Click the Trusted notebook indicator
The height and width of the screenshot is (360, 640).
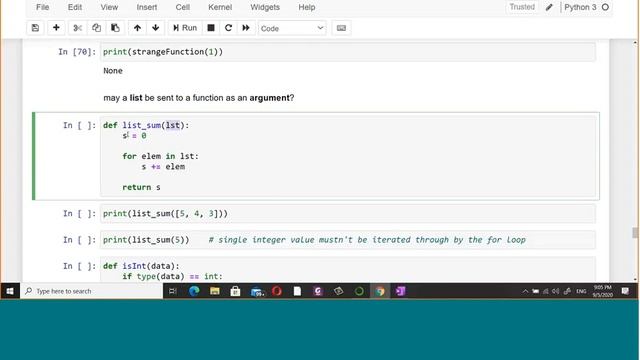tap(522, 7)
